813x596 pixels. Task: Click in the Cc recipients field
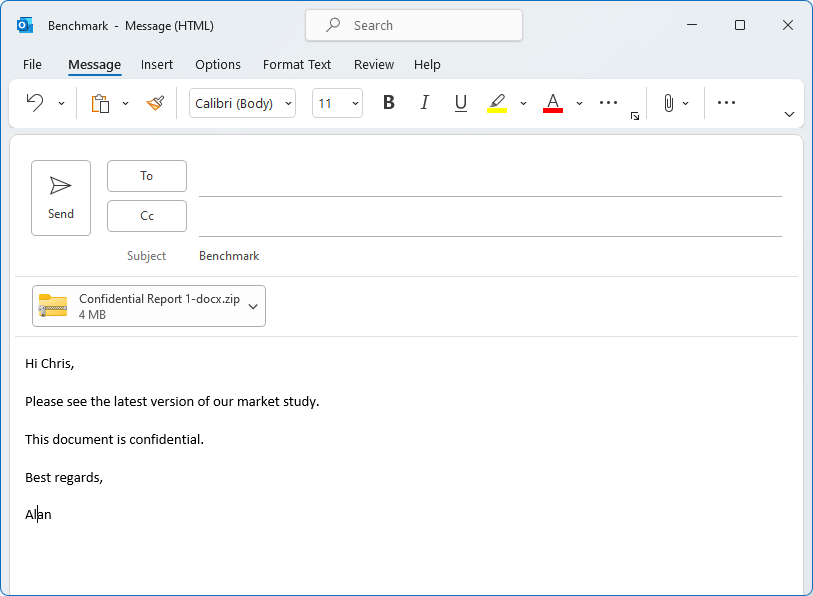[x=490, y=219]
